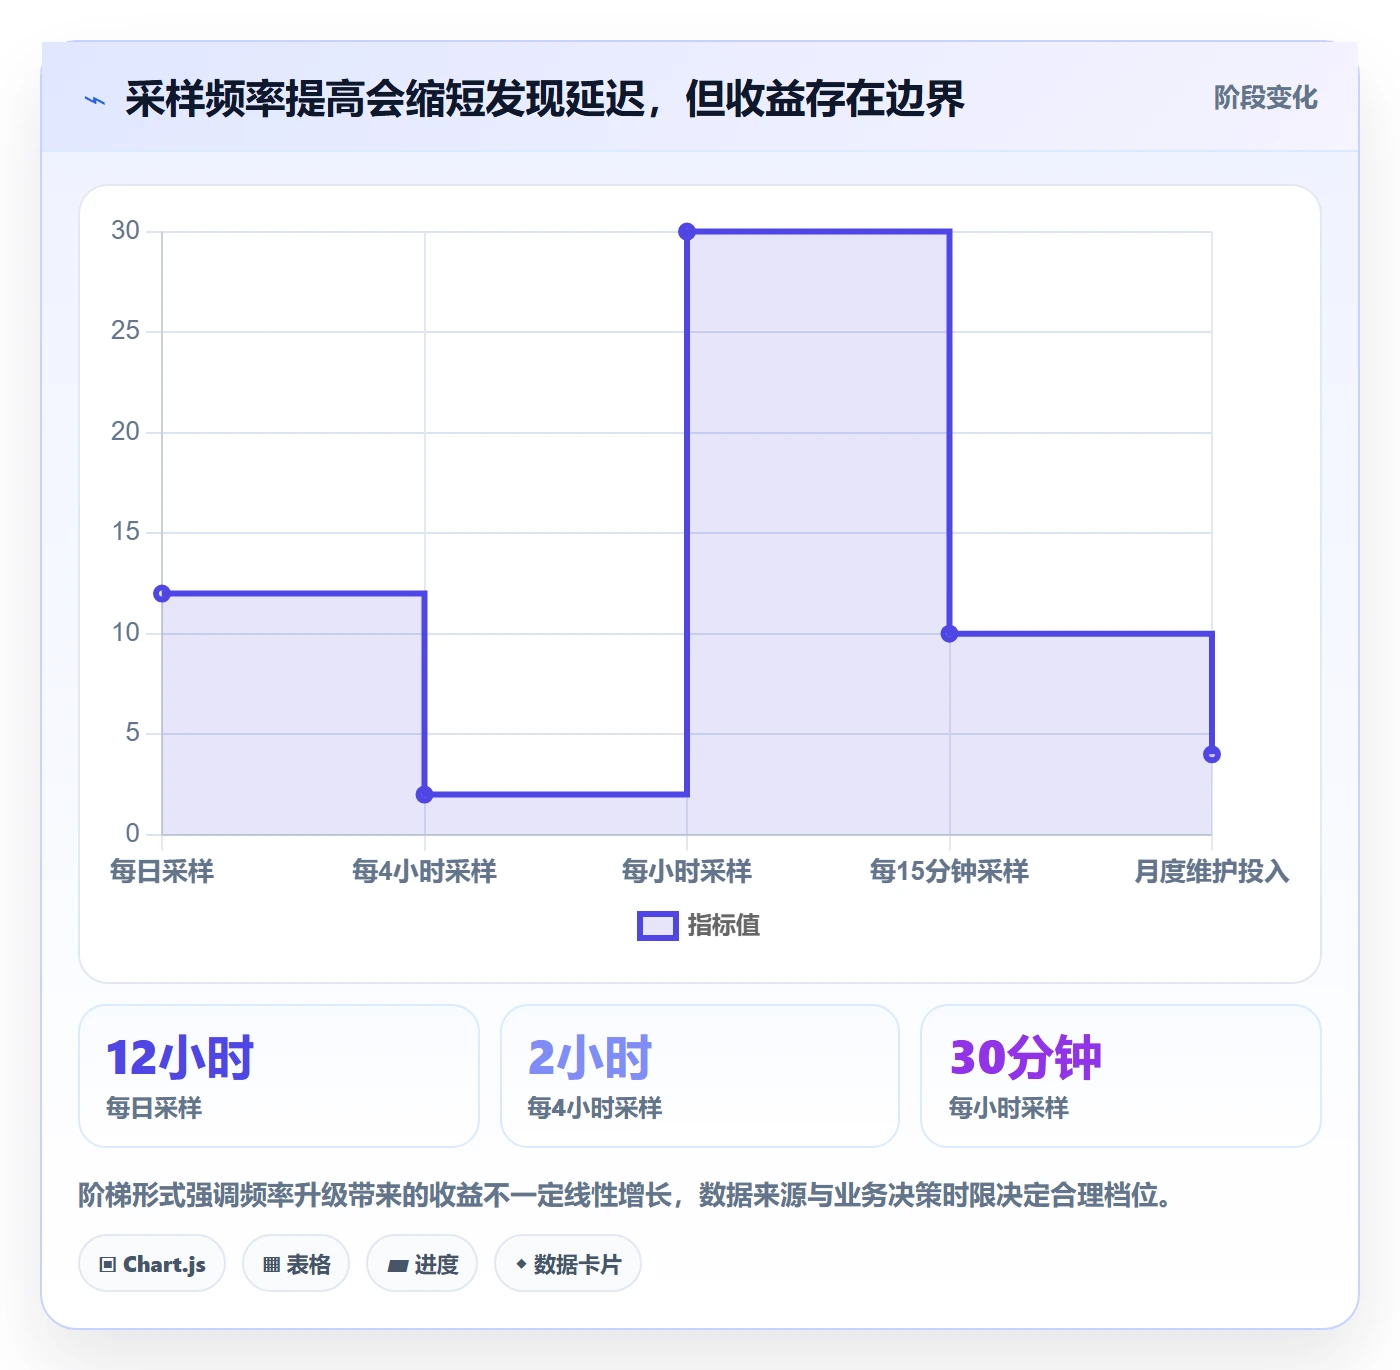This screenshot has height=1370, width=1400.
Task: Open the 2小时 stat card
Action: coord(700,1076)
